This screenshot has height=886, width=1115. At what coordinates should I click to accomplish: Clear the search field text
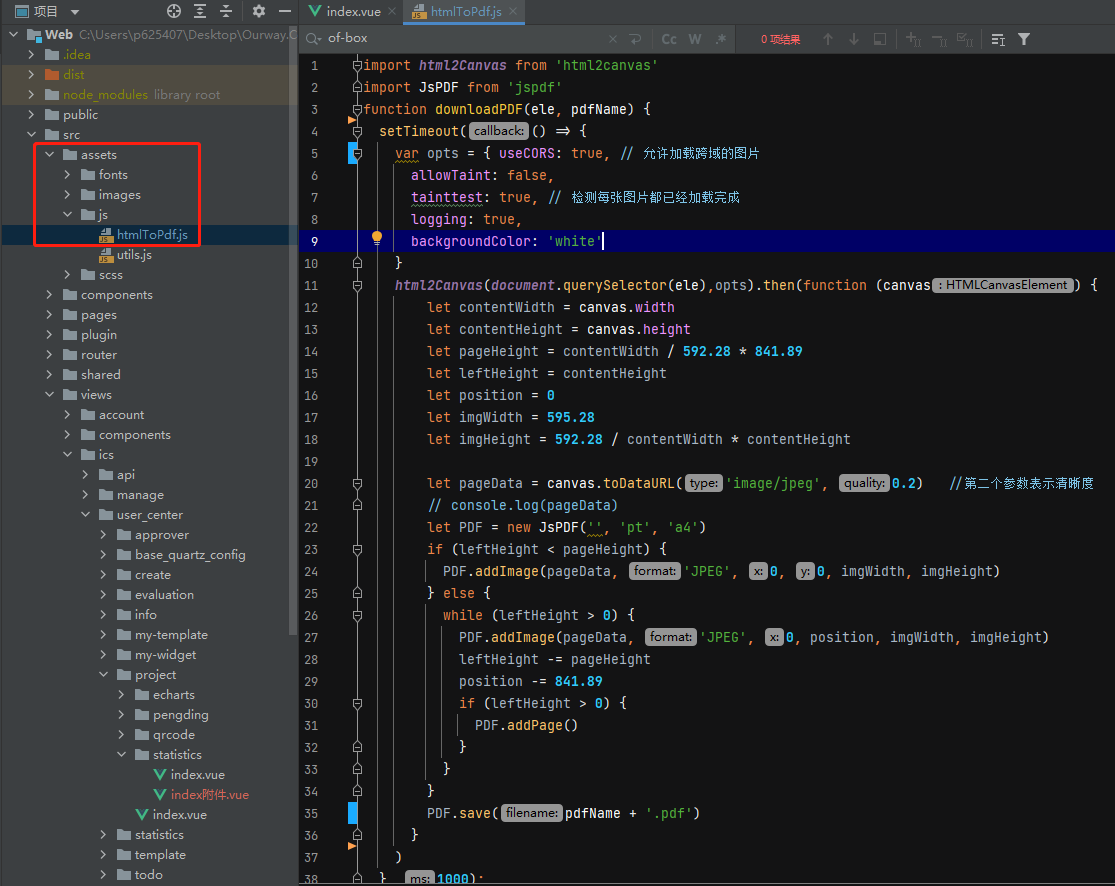click(x=613, y=39)
